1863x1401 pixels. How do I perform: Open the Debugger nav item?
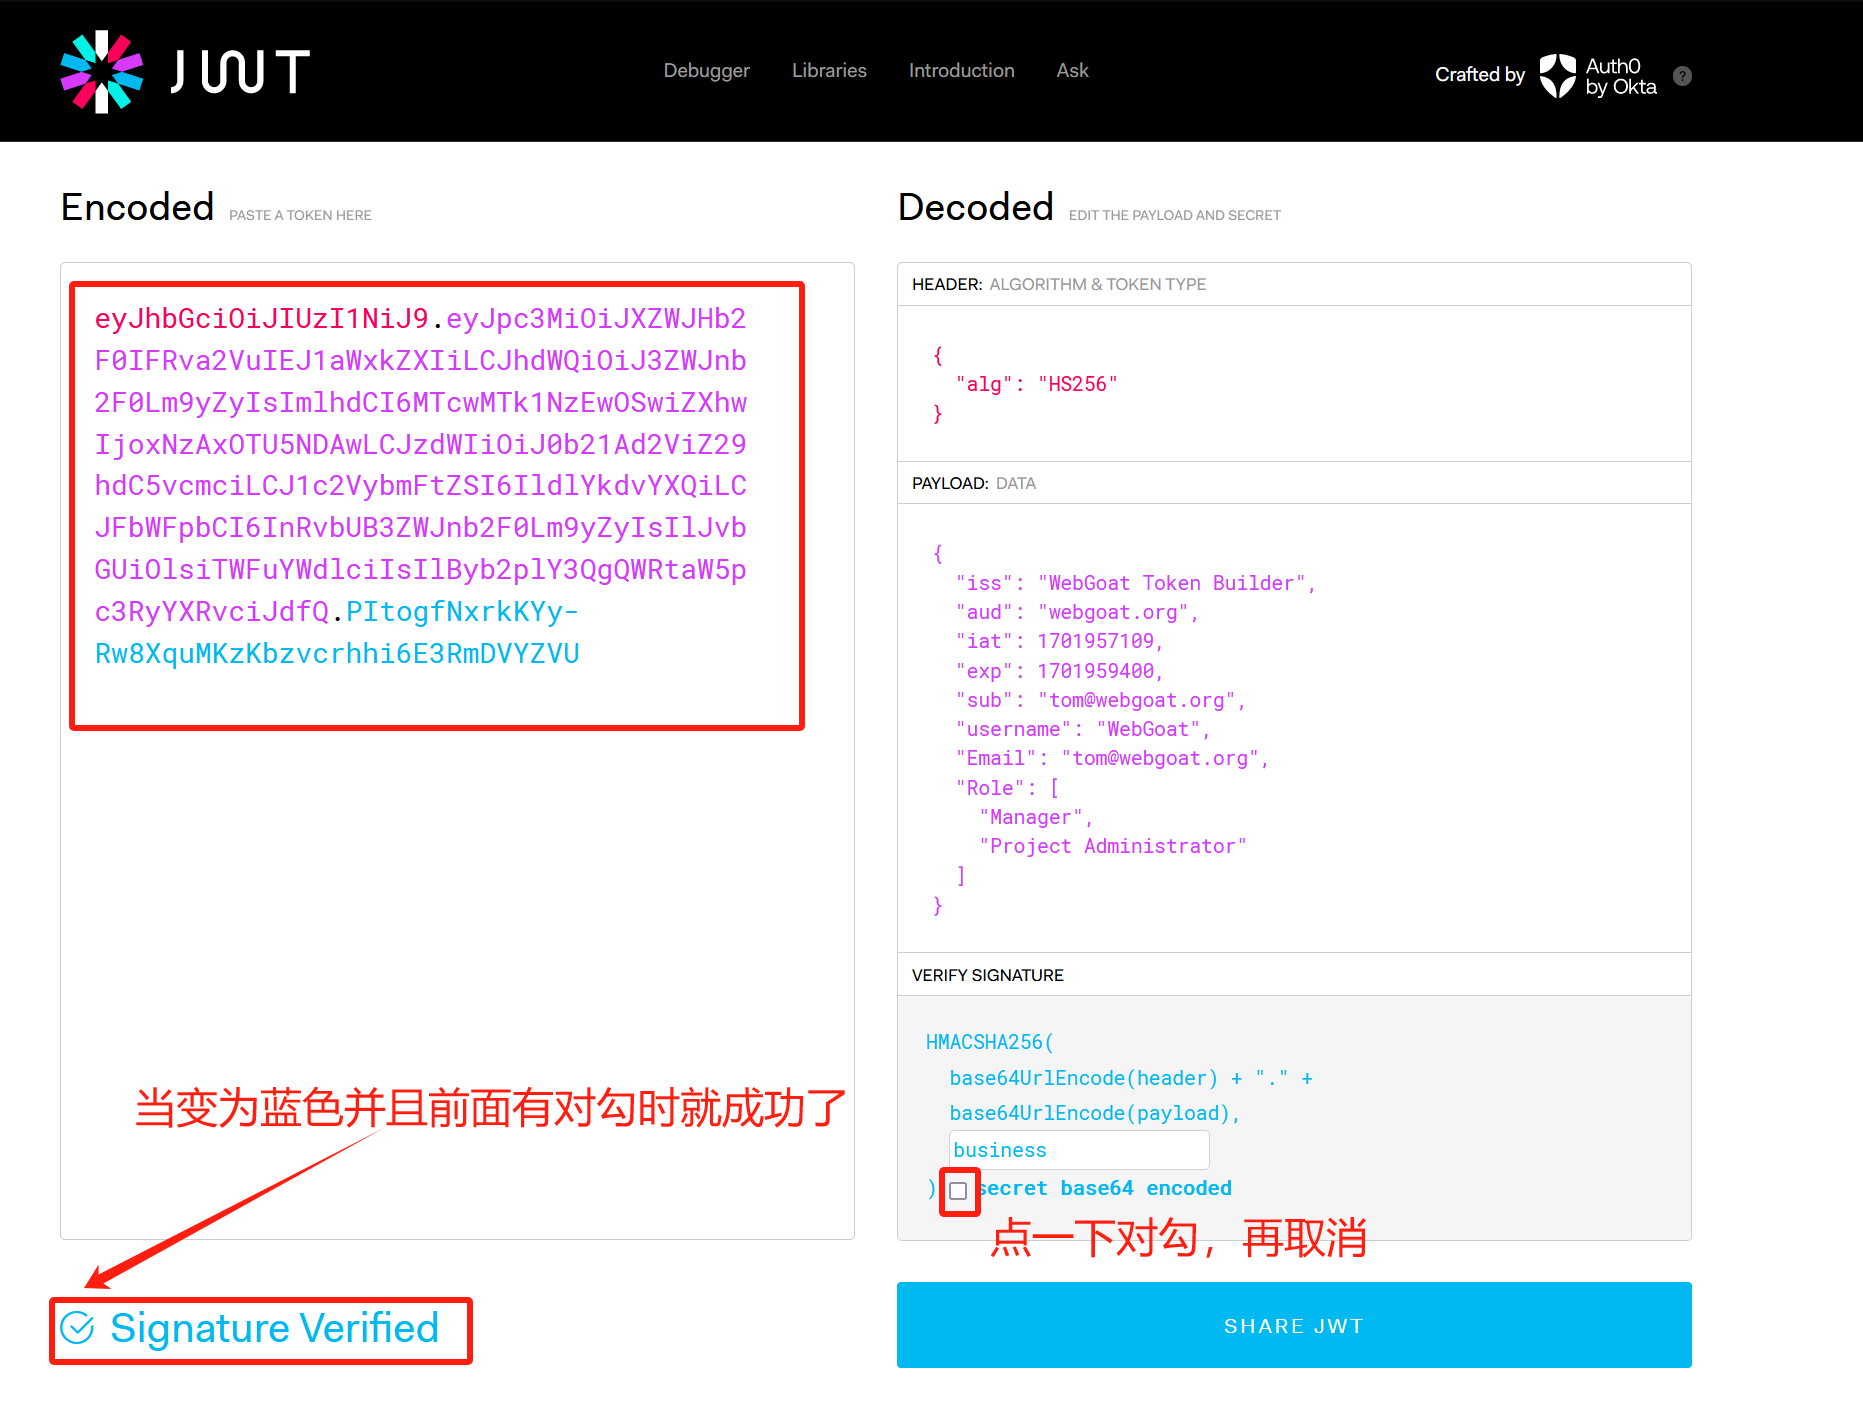tap(706, 70)
